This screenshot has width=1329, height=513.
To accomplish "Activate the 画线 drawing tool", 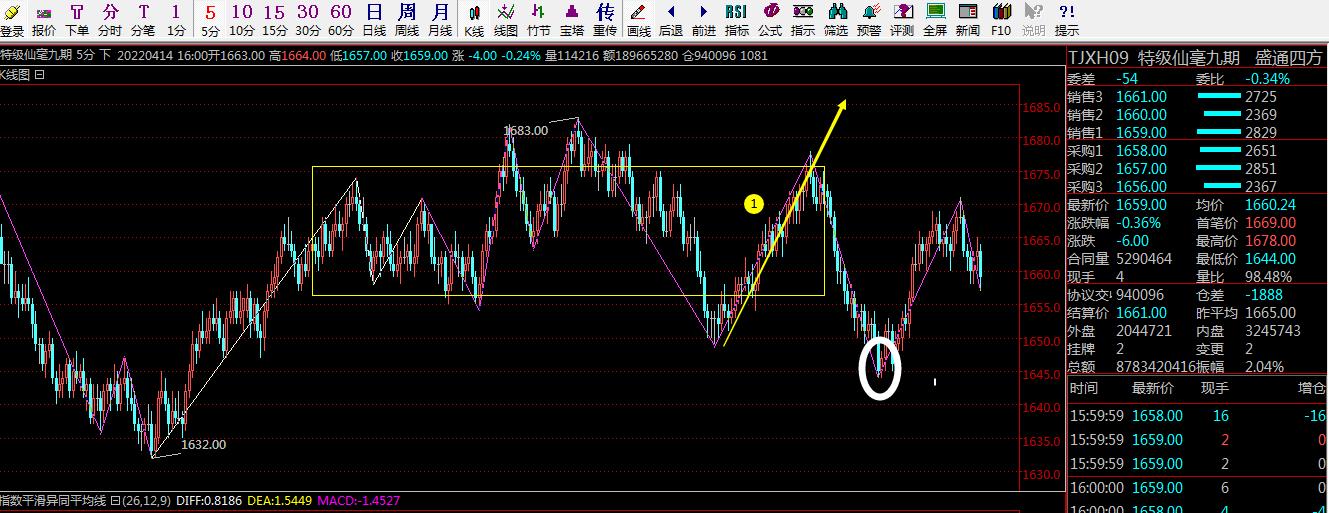I will (x=638, y=19).
